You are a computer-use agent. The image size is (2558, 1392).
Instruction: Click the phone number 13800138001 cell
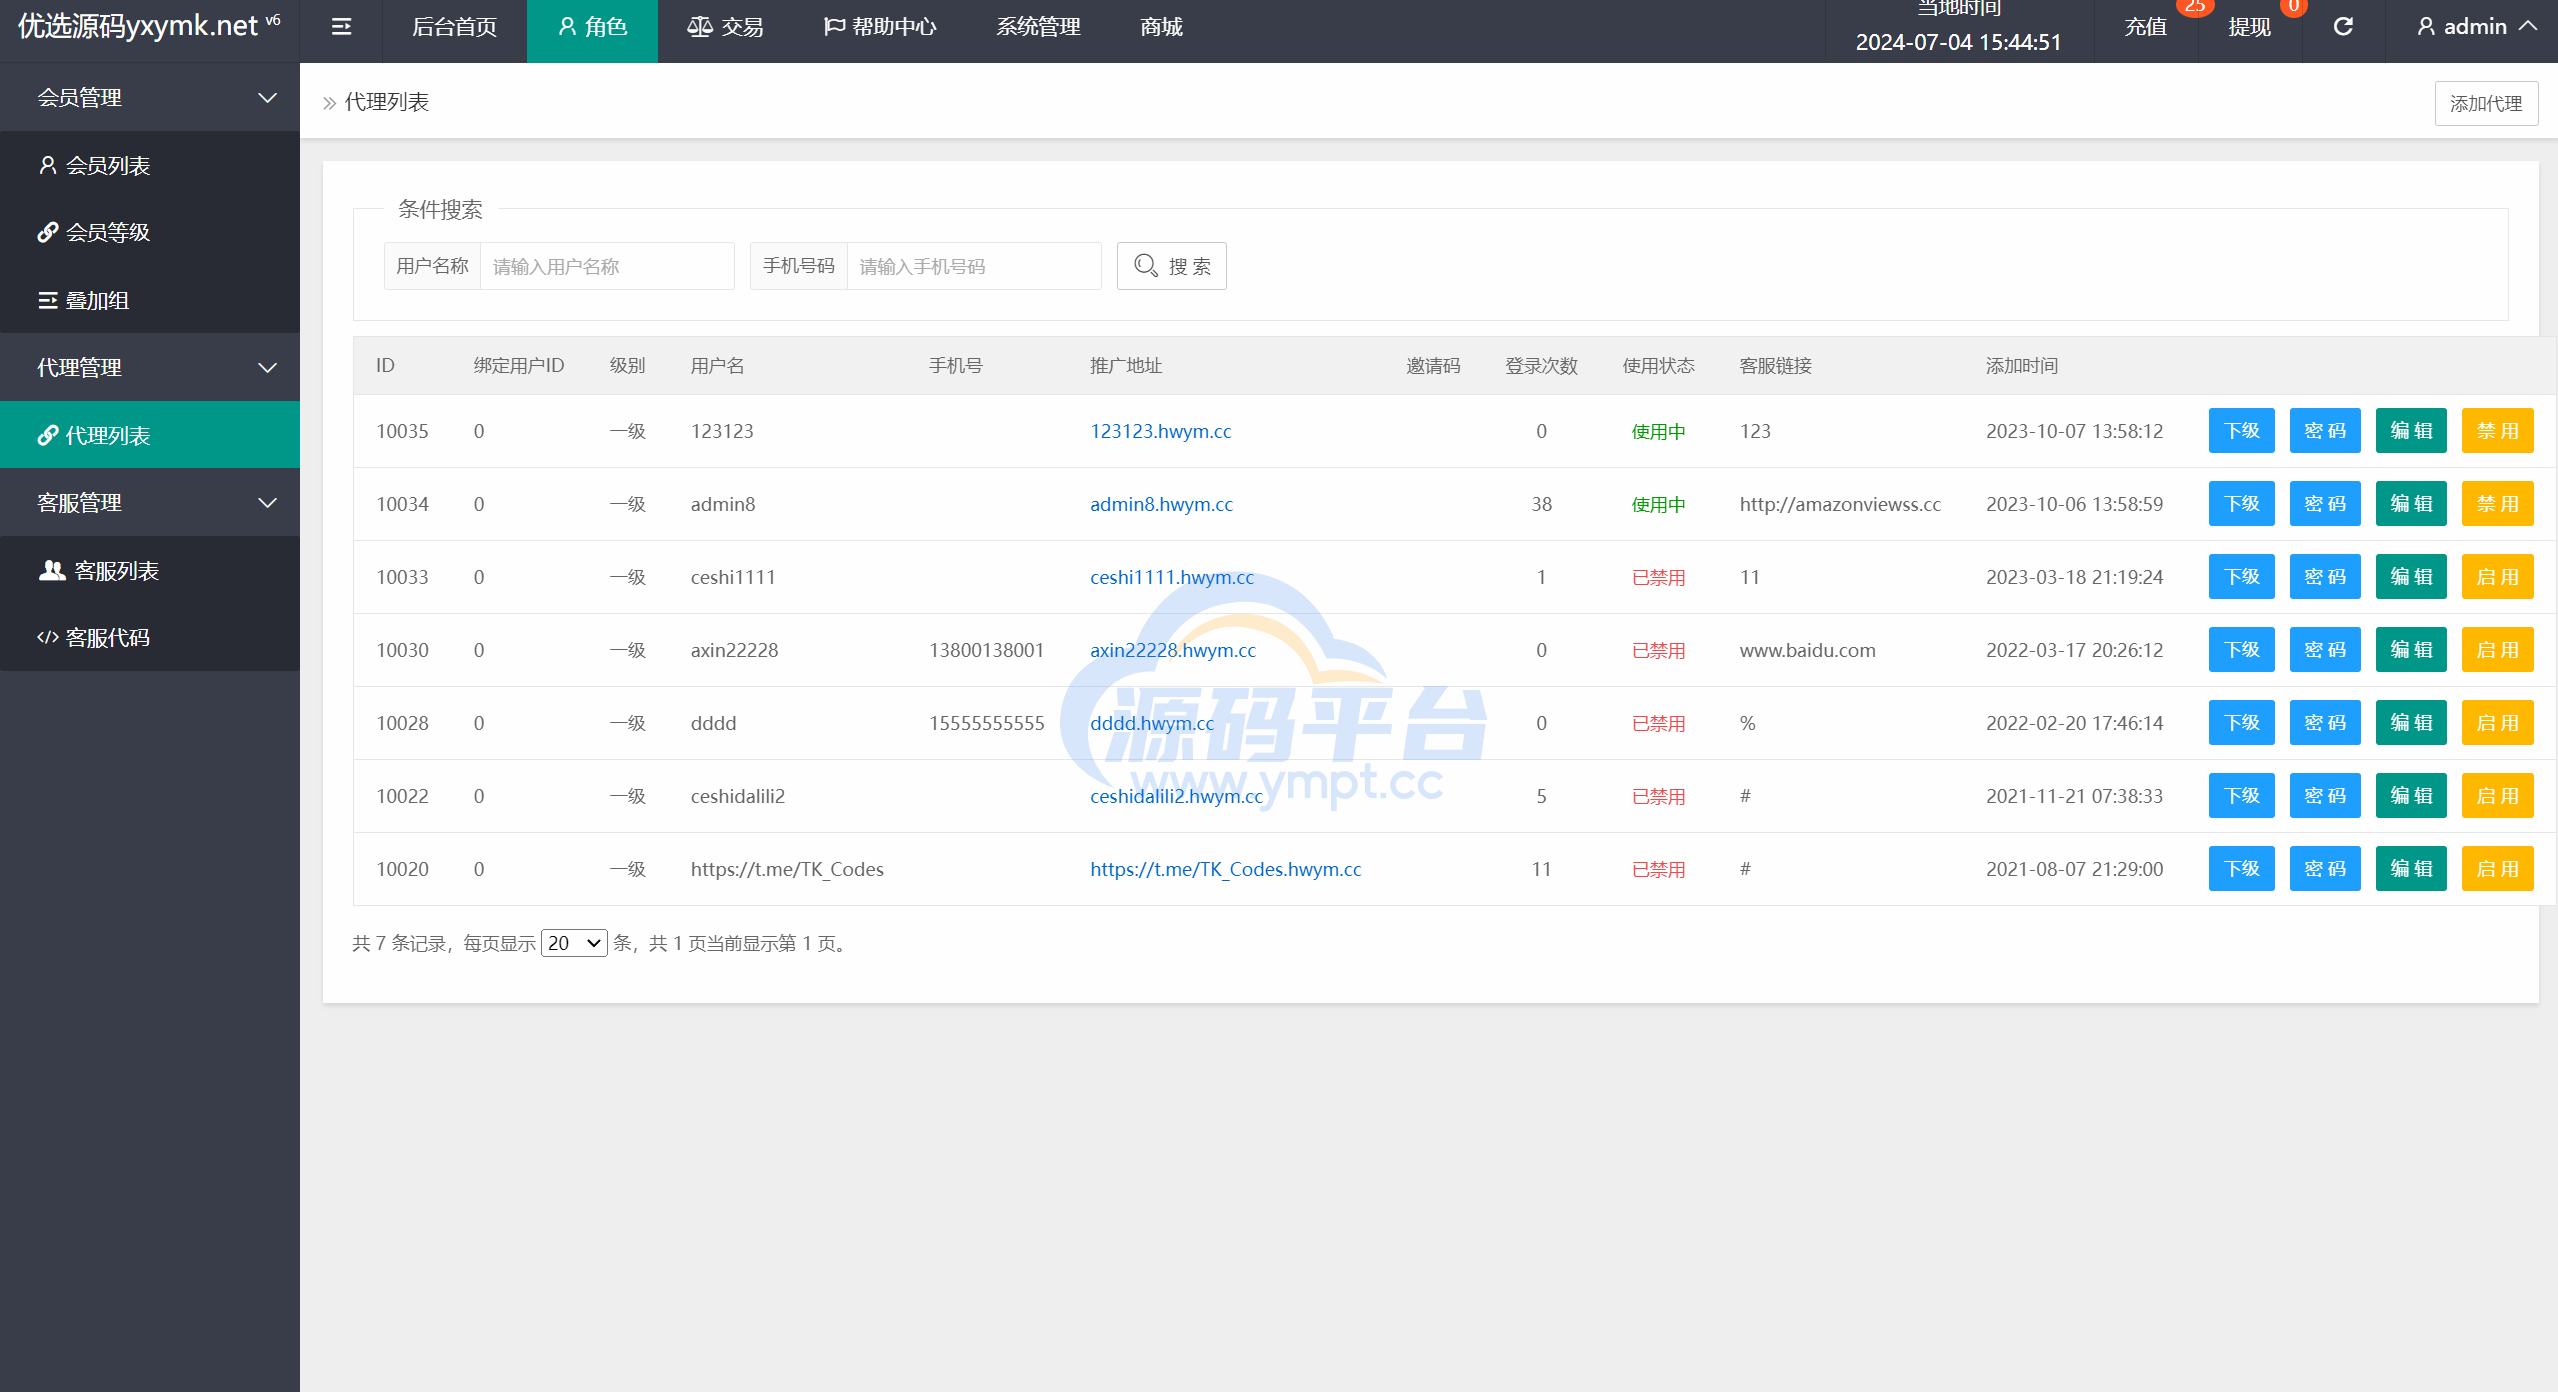coord(986,650)
